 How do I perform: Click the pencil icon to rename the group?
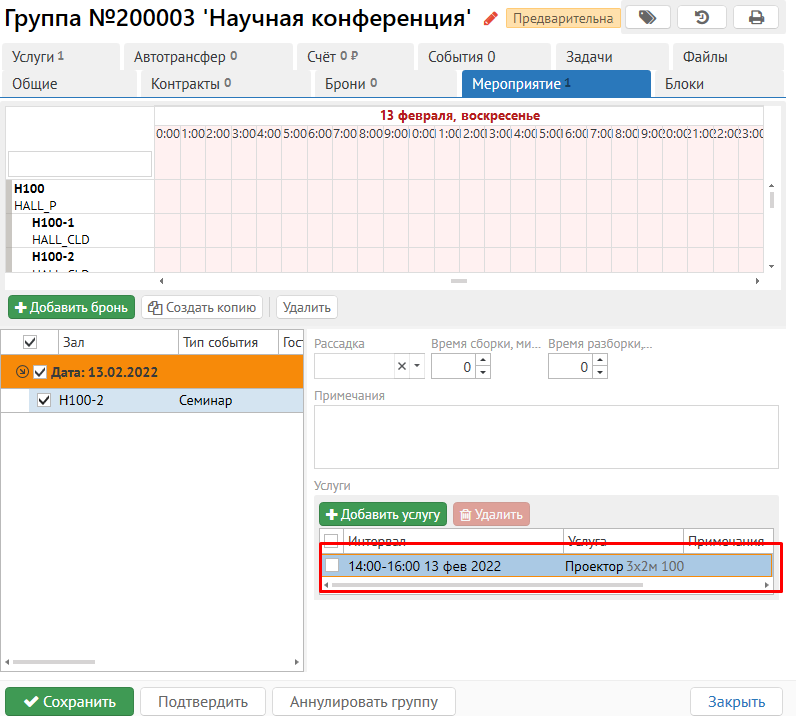click(x=490, y=18)
